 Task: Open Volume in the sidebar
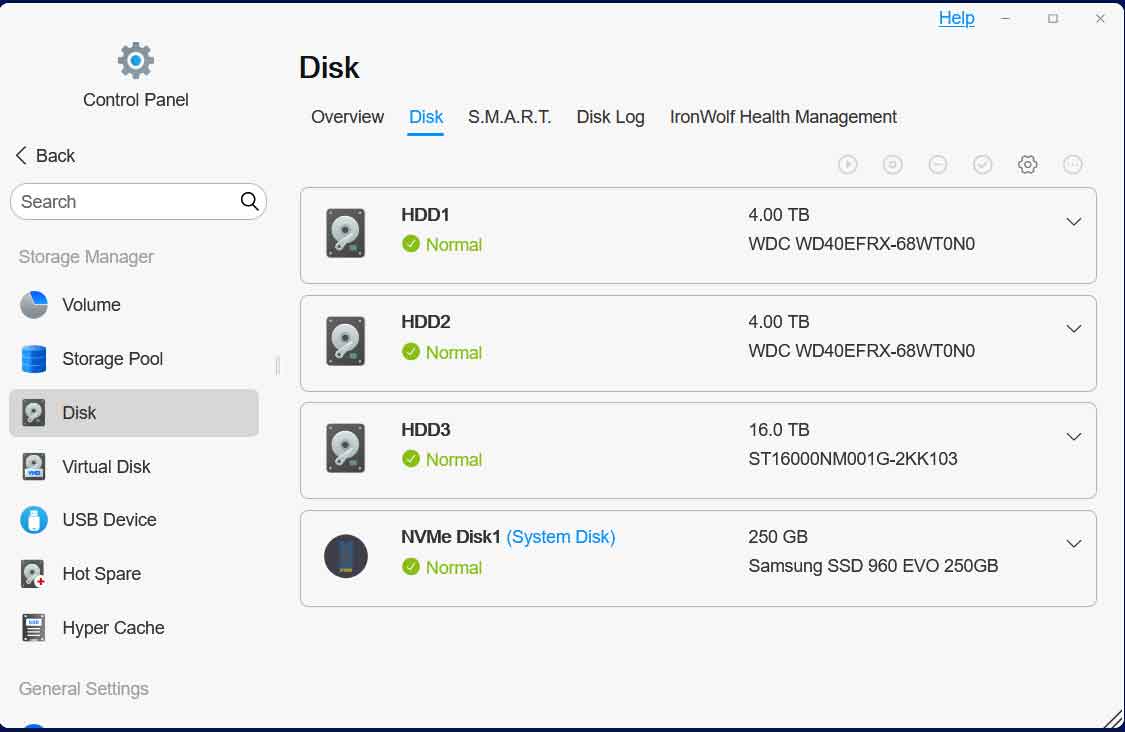coord(133,305)
